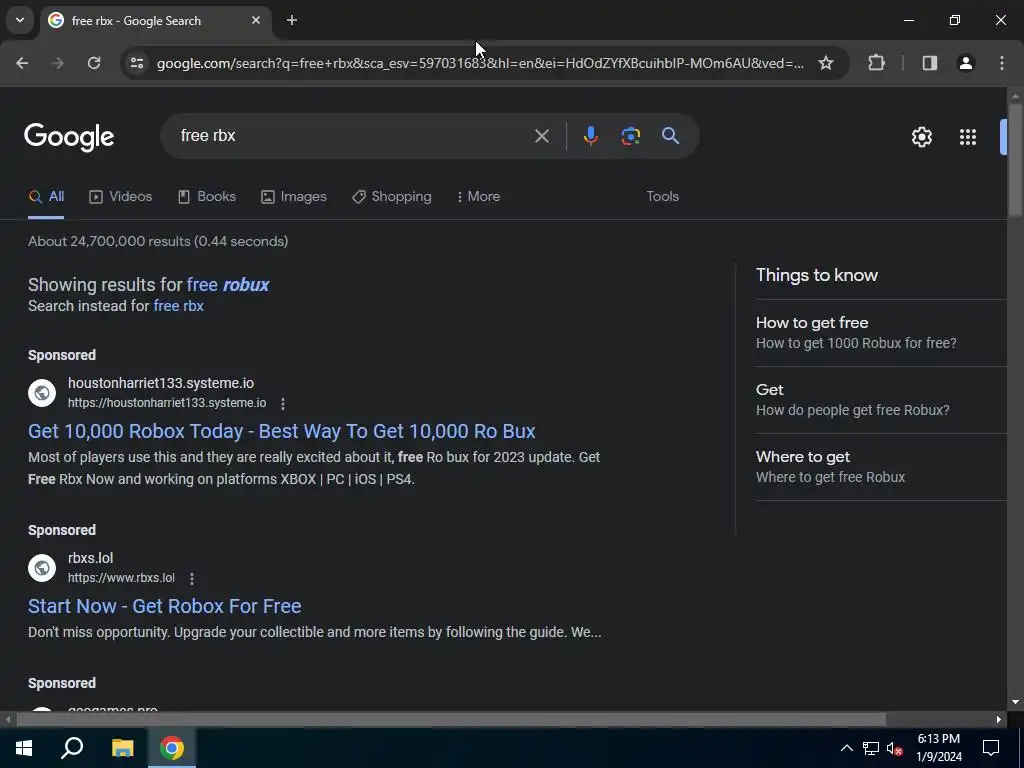This screenshot has width=1024, height=768.
Task: Open a new browser tab
Action: 292,20
